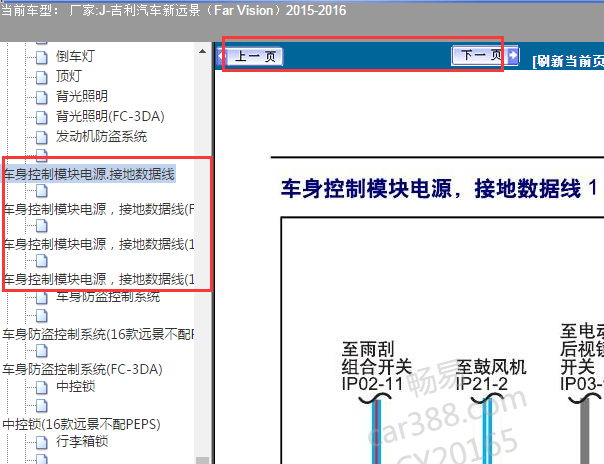Click the document icon beside 背光照明
This screenshot has width=604, height=464.
point(42,97)
